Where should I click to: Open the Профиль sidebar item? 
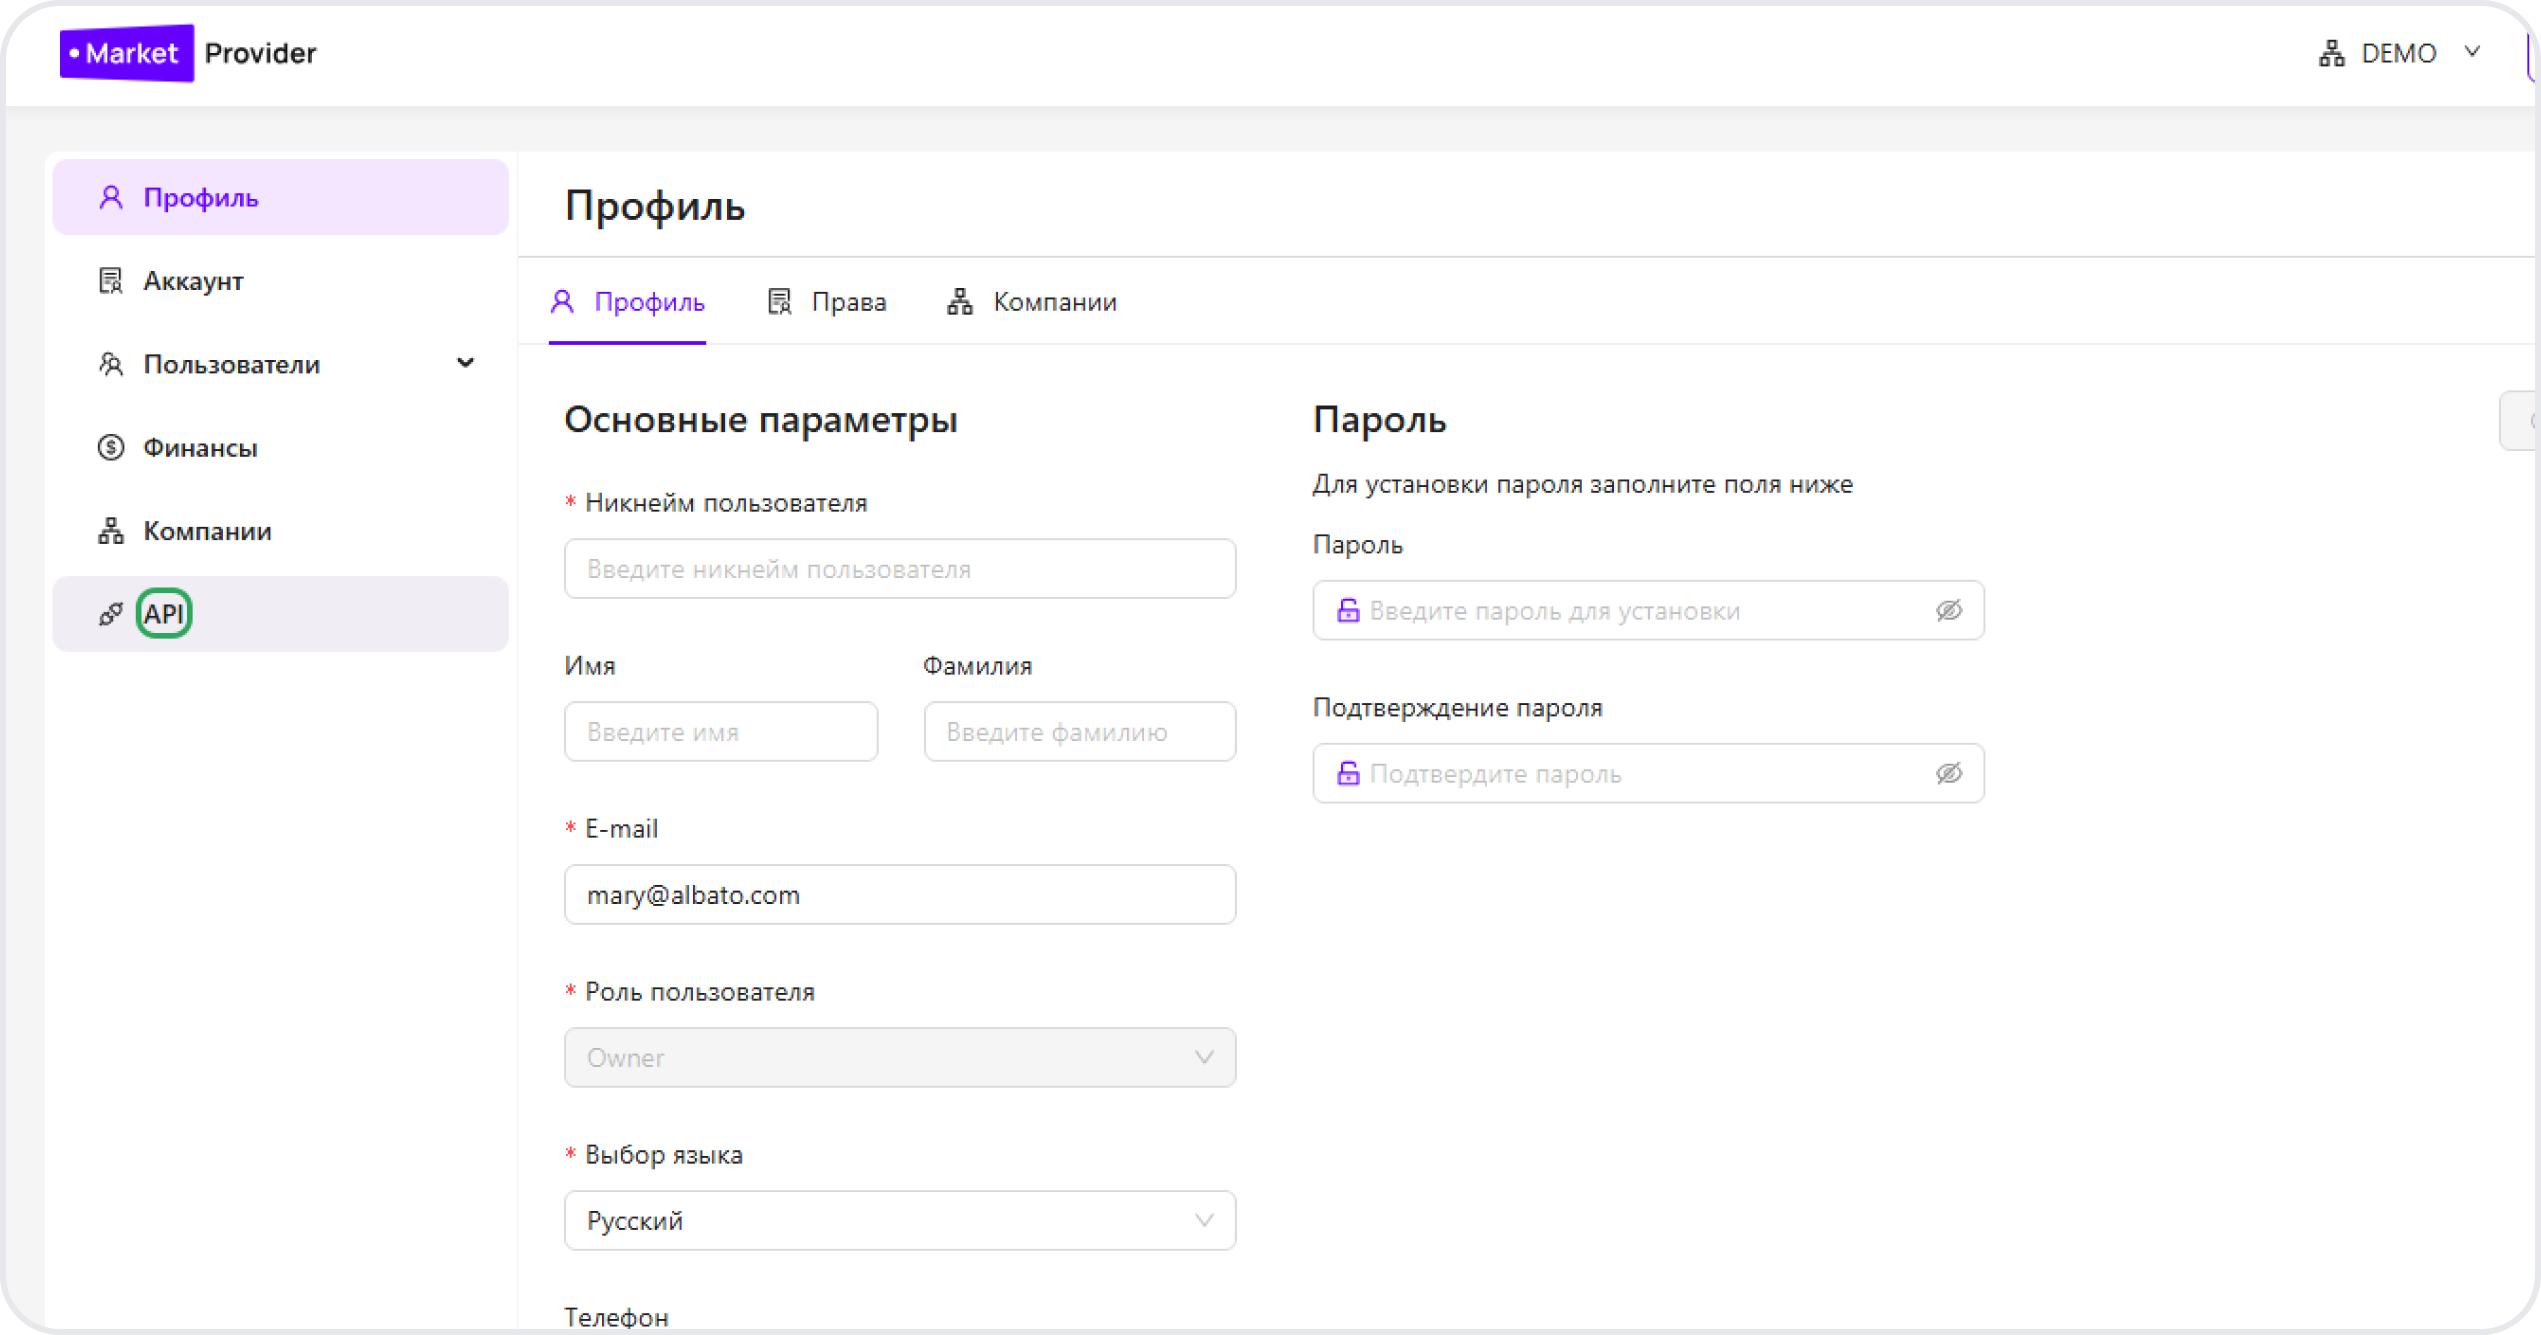[200, 198]
